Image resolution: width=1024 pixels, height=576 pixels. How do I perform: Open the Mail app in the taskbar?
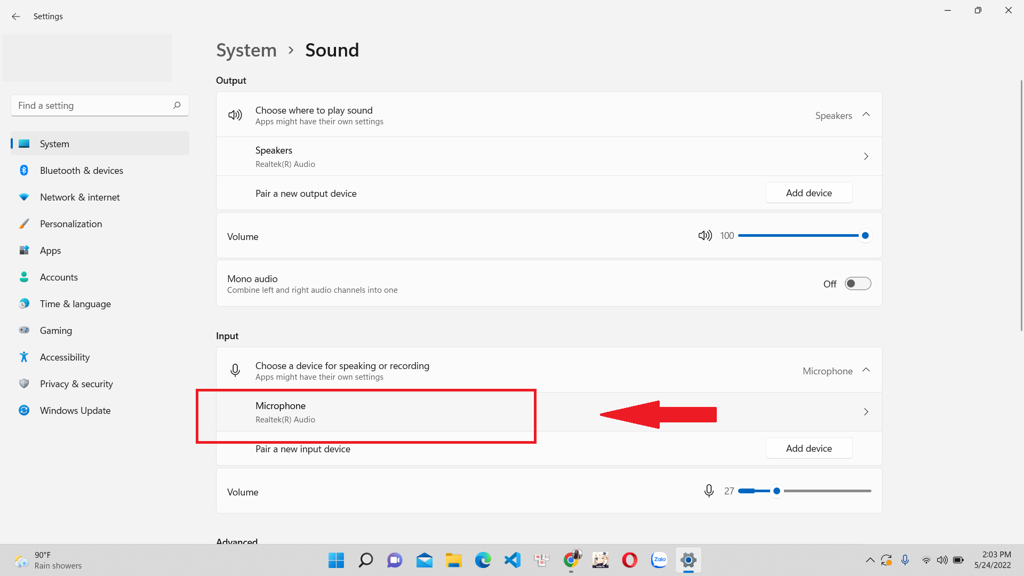424,560
